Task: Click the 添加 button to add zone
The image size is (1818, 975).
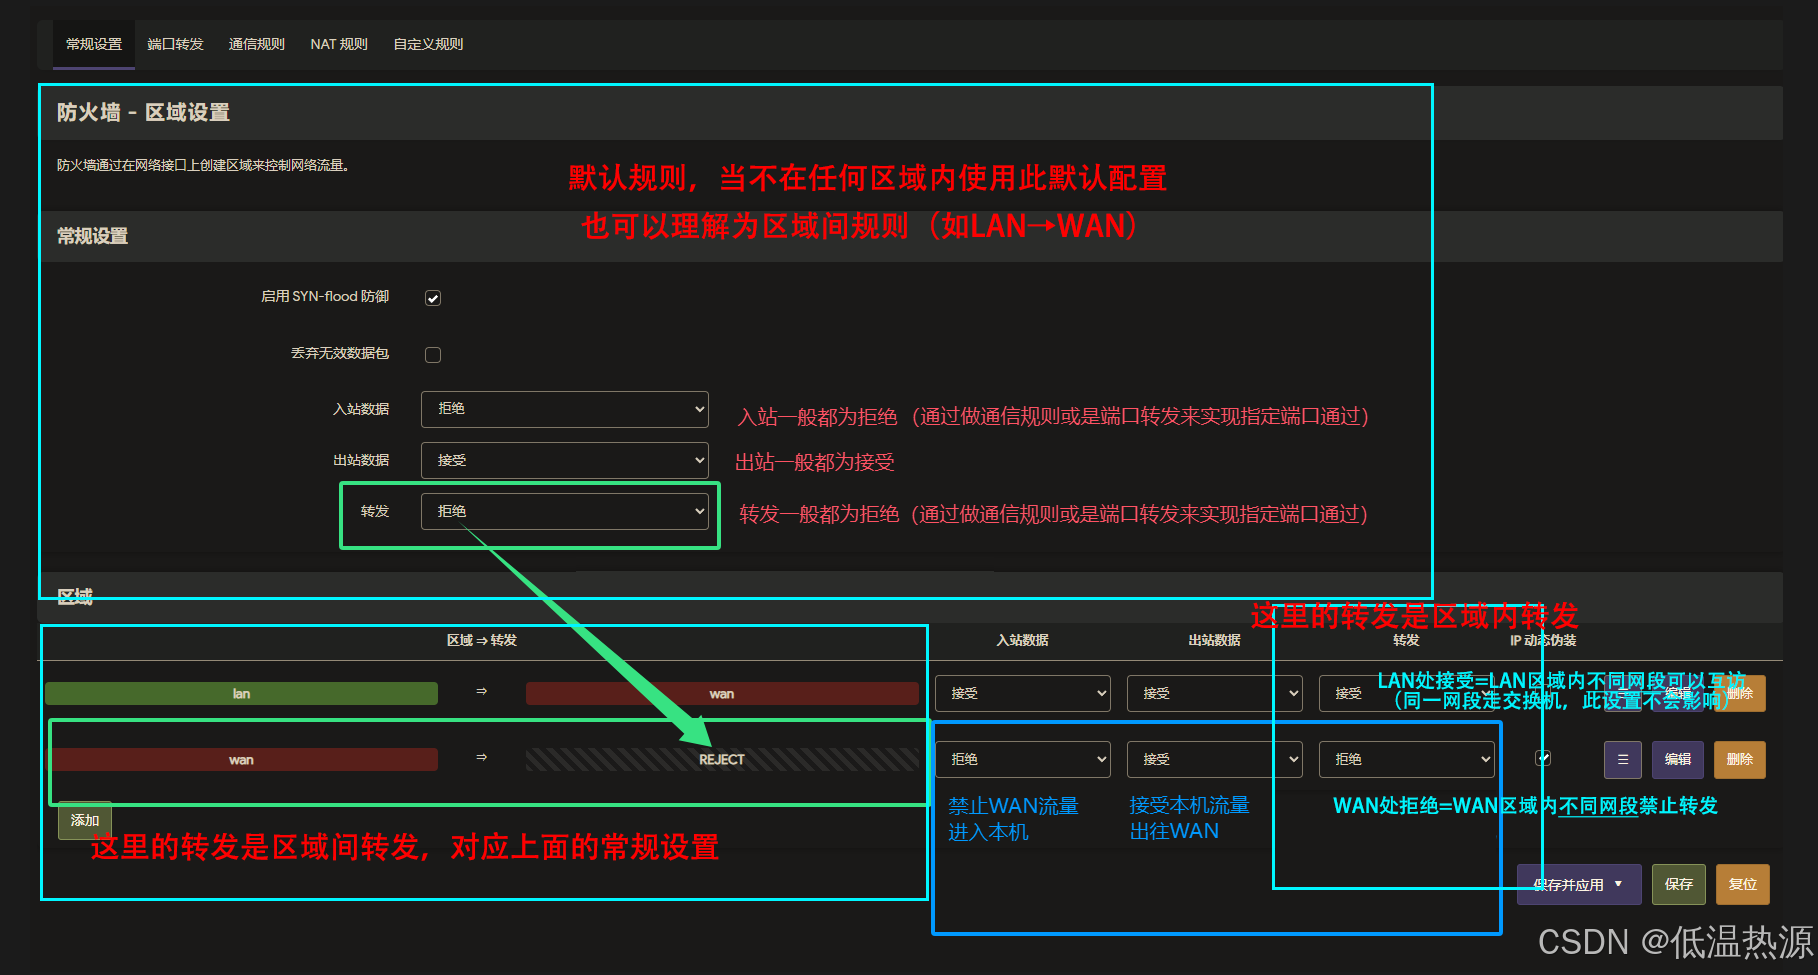Action: click(x=85, y=820)
